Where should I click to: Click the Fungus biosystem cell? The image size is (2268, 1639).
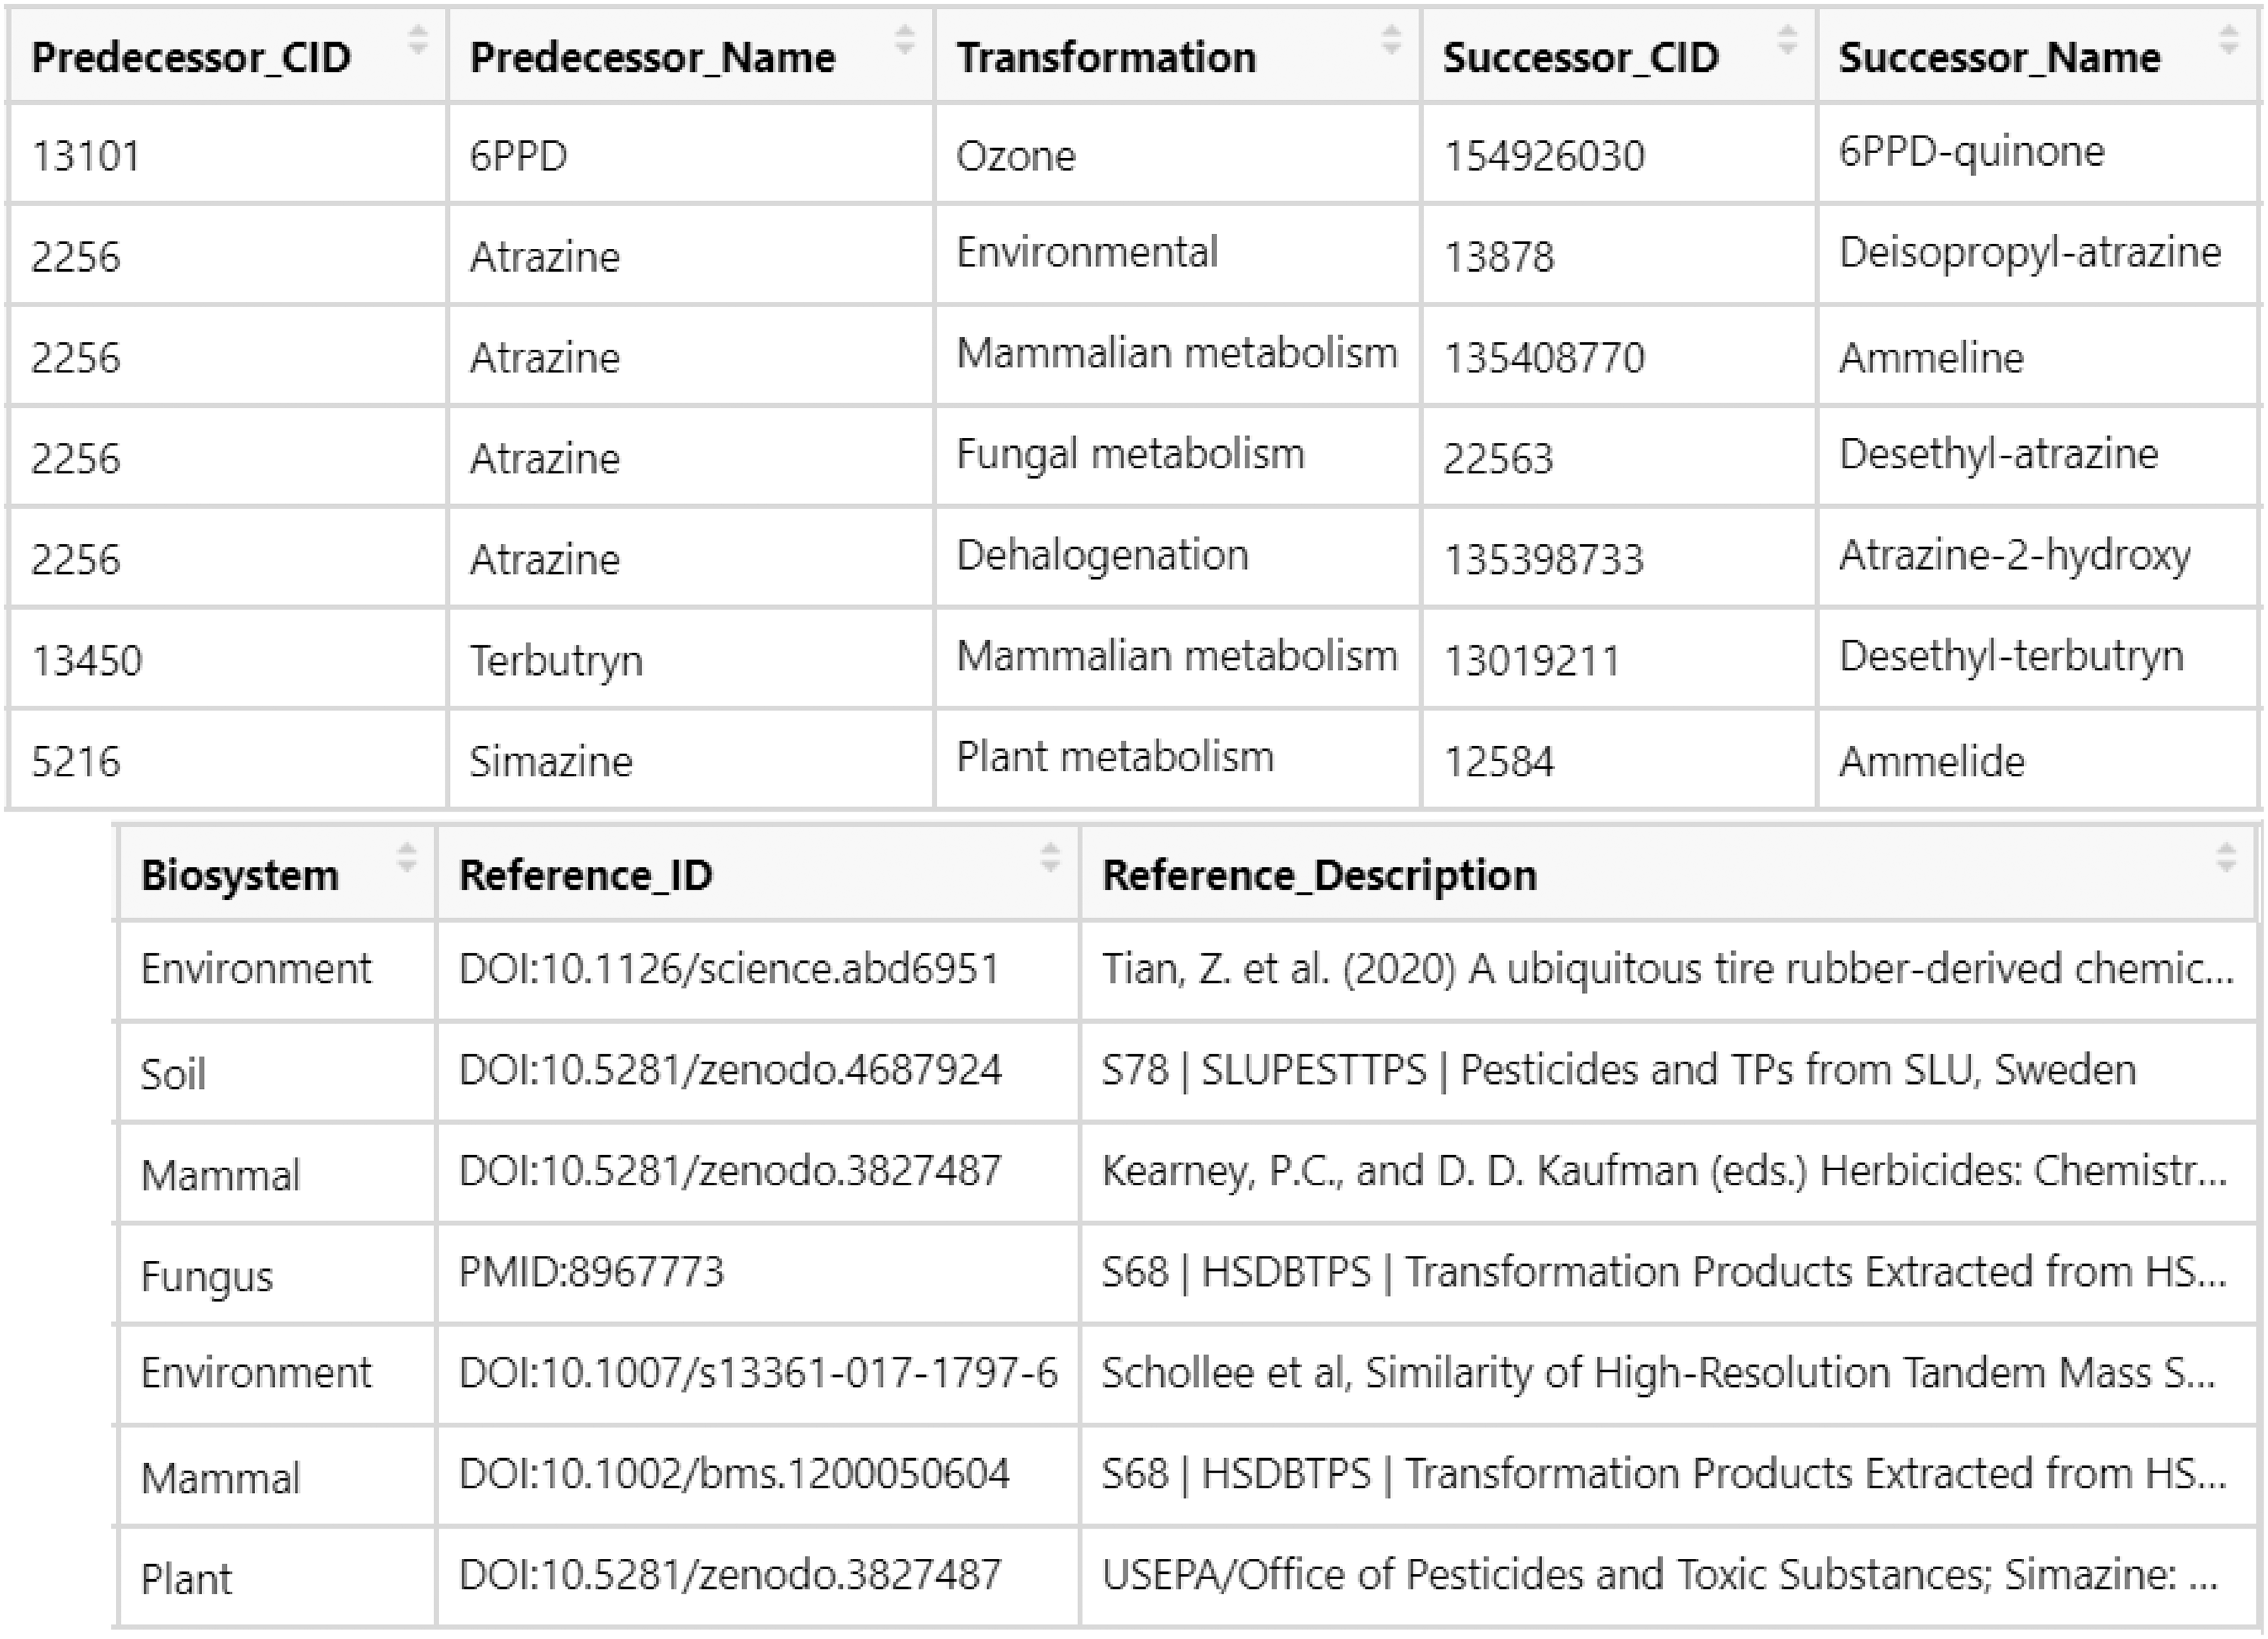[207, 1277]
